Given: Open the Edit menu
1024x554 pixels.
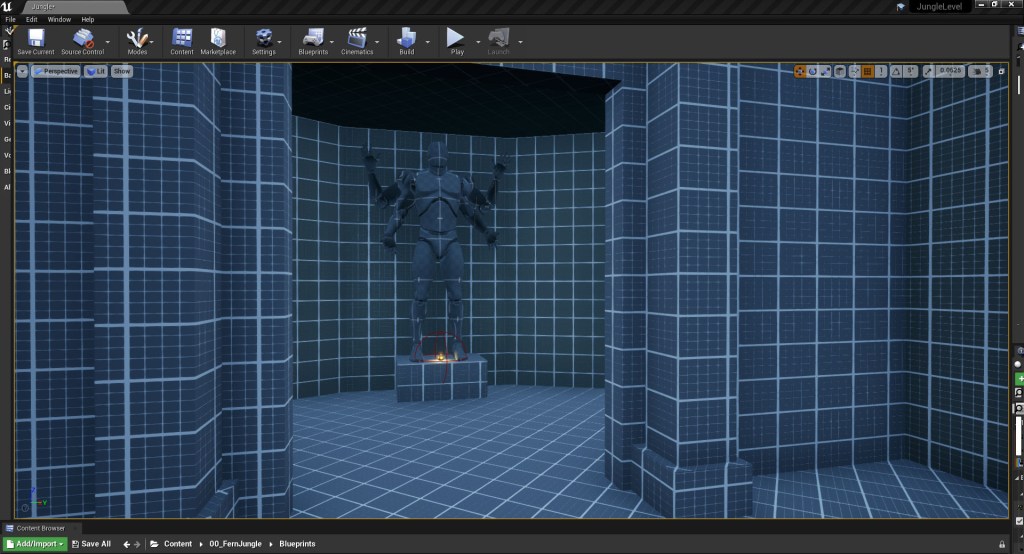Looking at the screenshot, I should [32, 19].
